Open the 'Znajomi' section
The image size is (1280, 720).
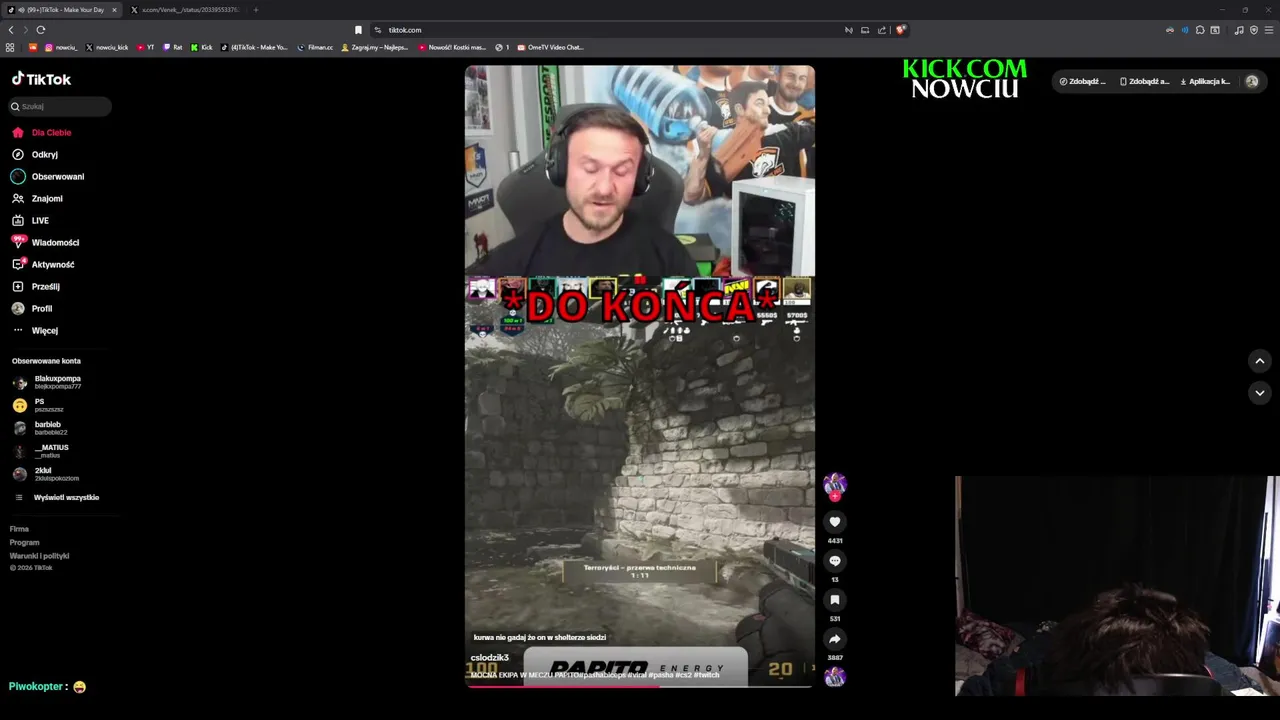(x=37, y=198)
